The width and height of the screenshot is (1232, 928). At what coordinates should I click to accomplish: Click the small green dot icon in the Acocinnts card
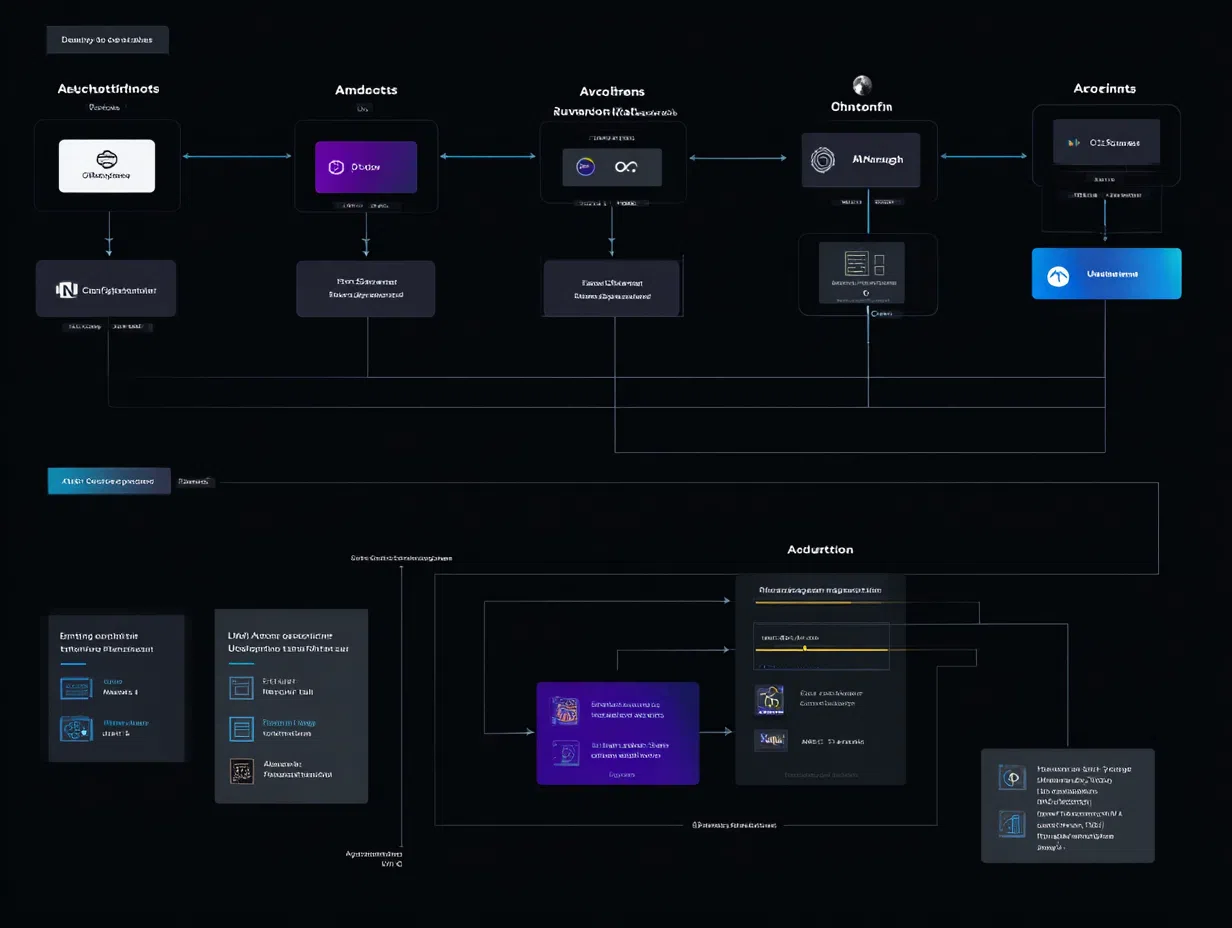1073,143
